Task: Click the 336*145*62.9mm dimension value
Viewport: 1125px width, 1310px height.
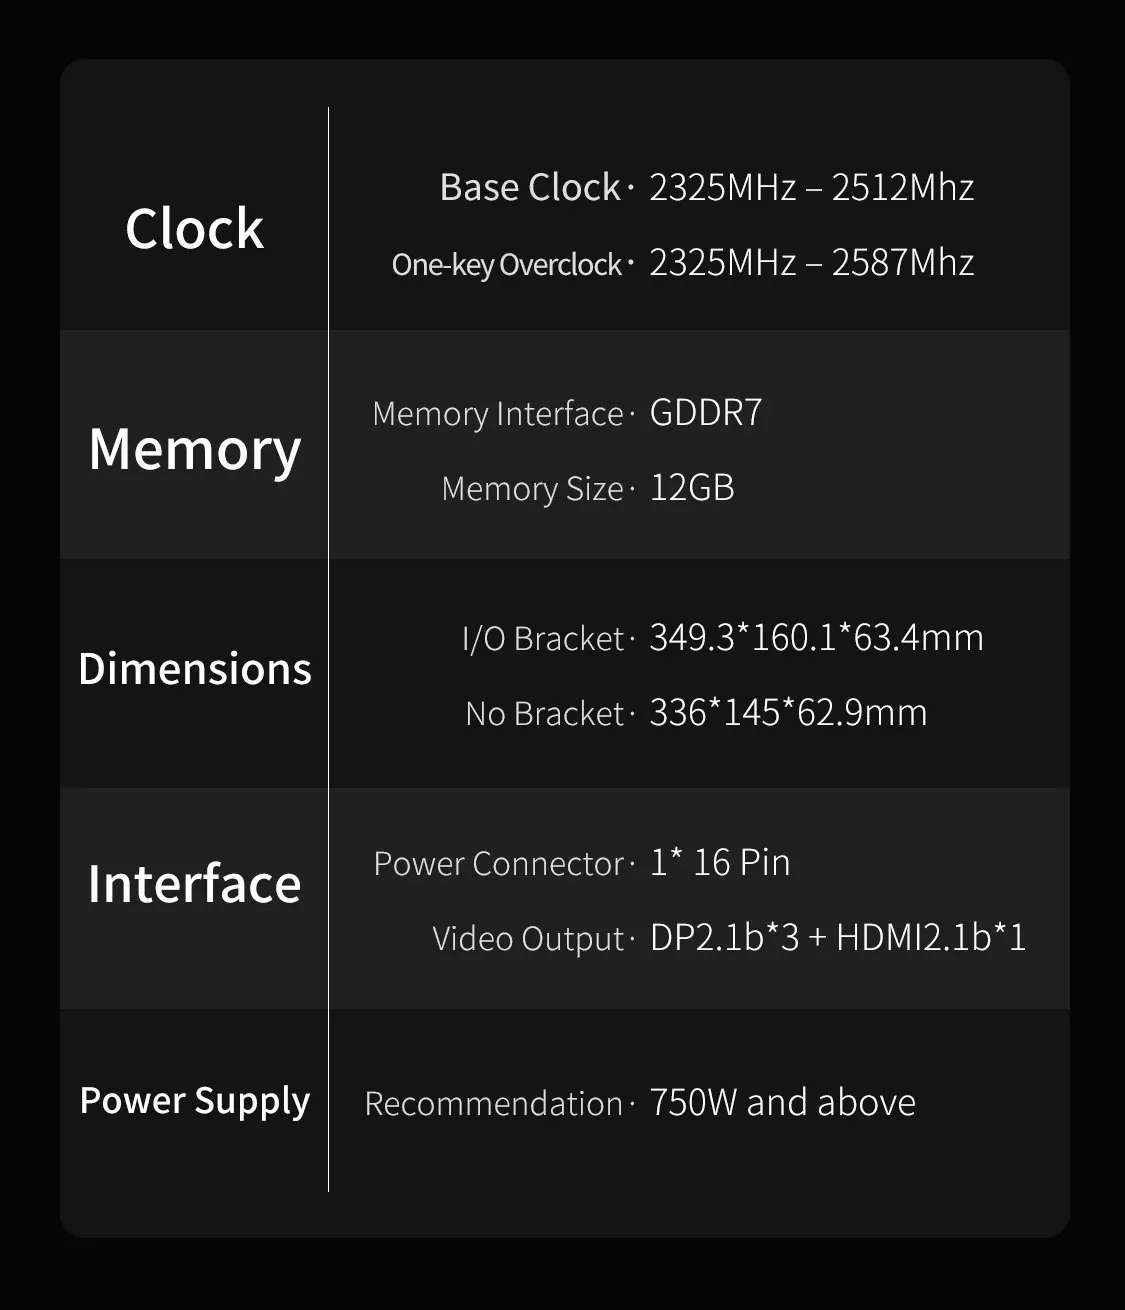Action: (788, 713)
